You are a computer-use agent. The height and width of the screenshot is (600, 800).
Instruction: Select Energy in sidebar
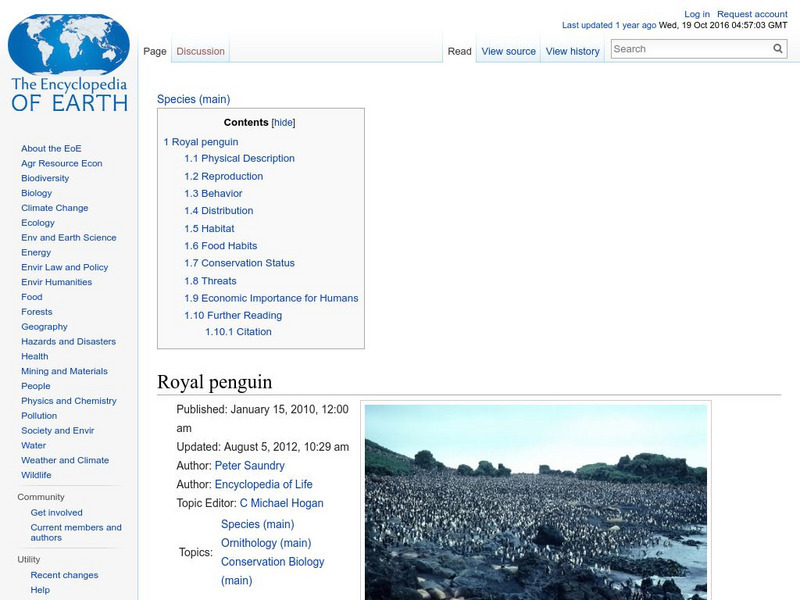tap(36, 252)
